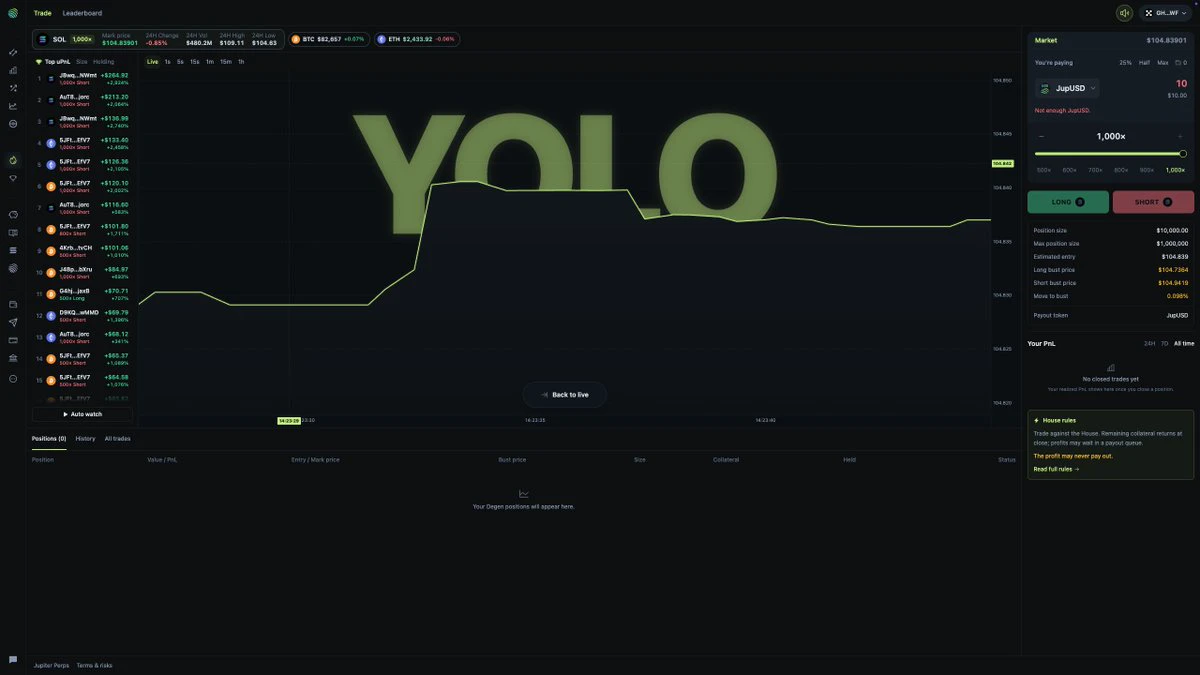Open the book icon in the sidebar
The image size is (1200, 675).
pos(13,232)
